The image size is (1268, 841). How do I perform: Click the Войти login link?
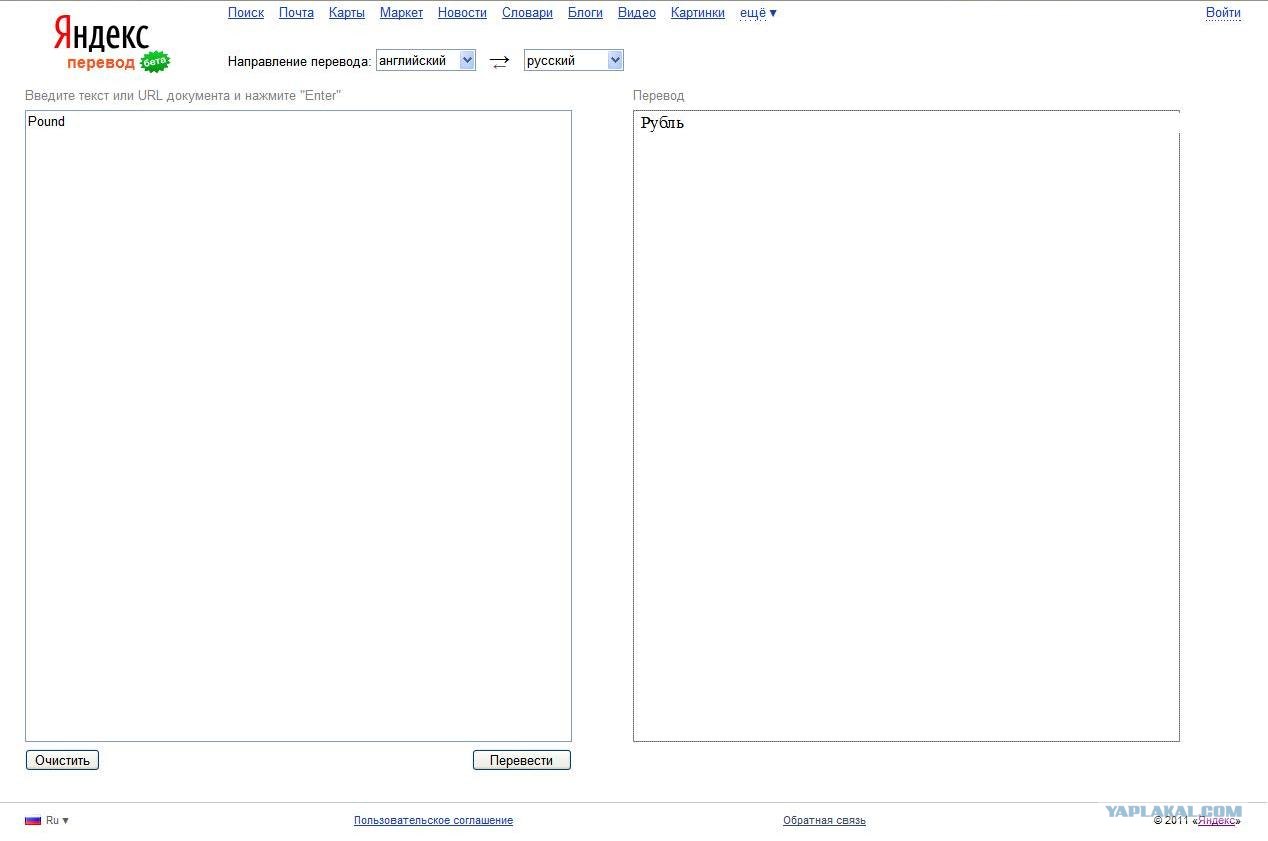(1223, 13)
